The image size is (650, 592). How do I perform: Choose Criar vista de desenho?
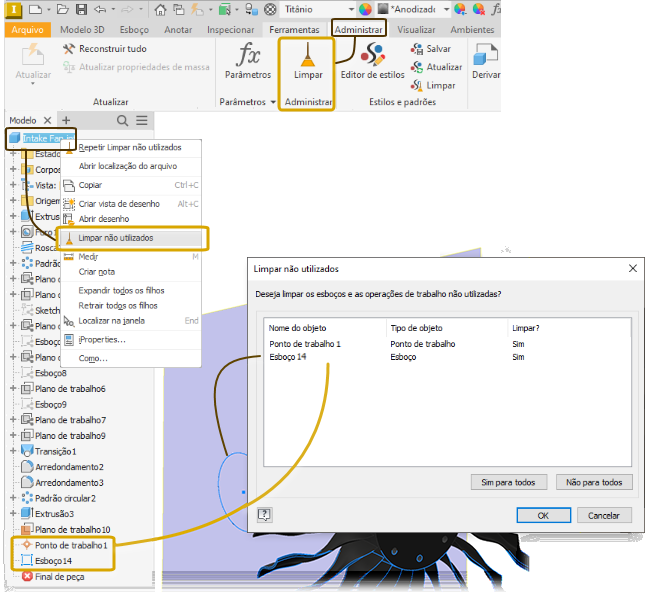pyautogui.click(x=131, y=204)
